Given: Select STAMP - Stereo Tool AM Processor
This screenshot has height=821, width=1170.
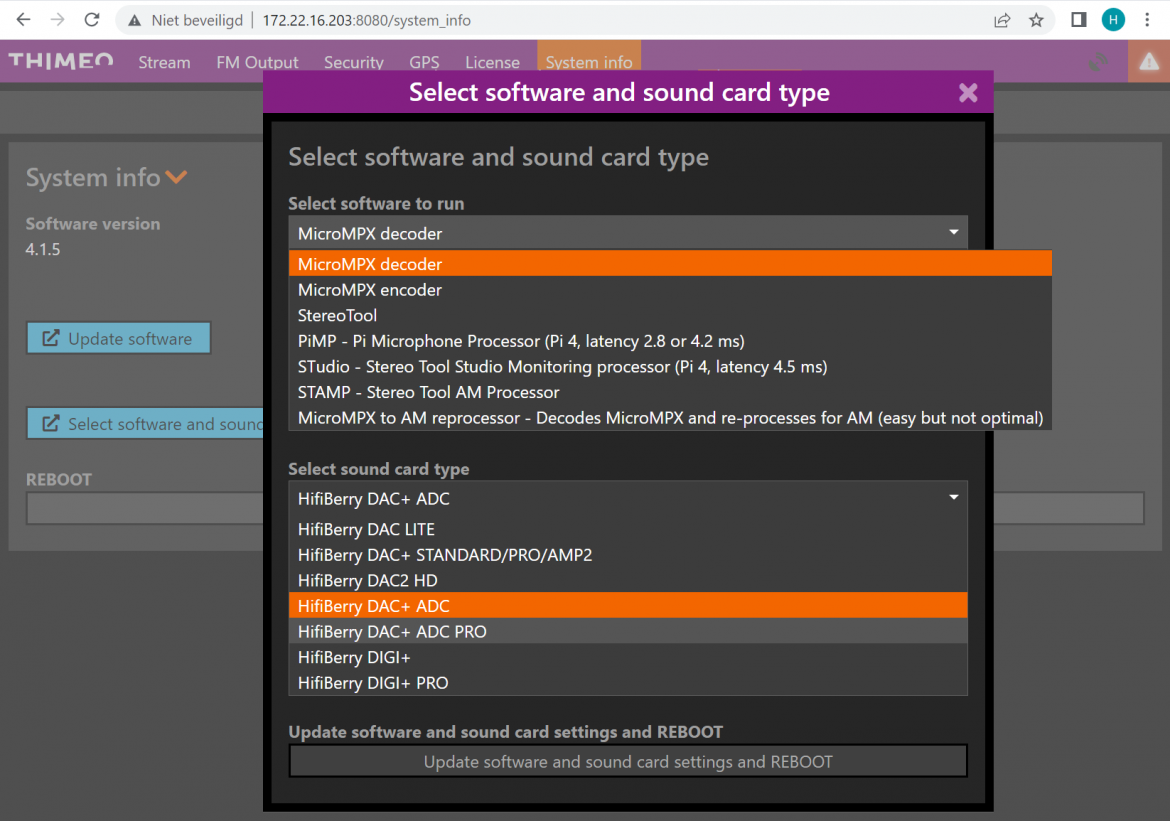Looking at the screenshot, I should tap(428, 393).
